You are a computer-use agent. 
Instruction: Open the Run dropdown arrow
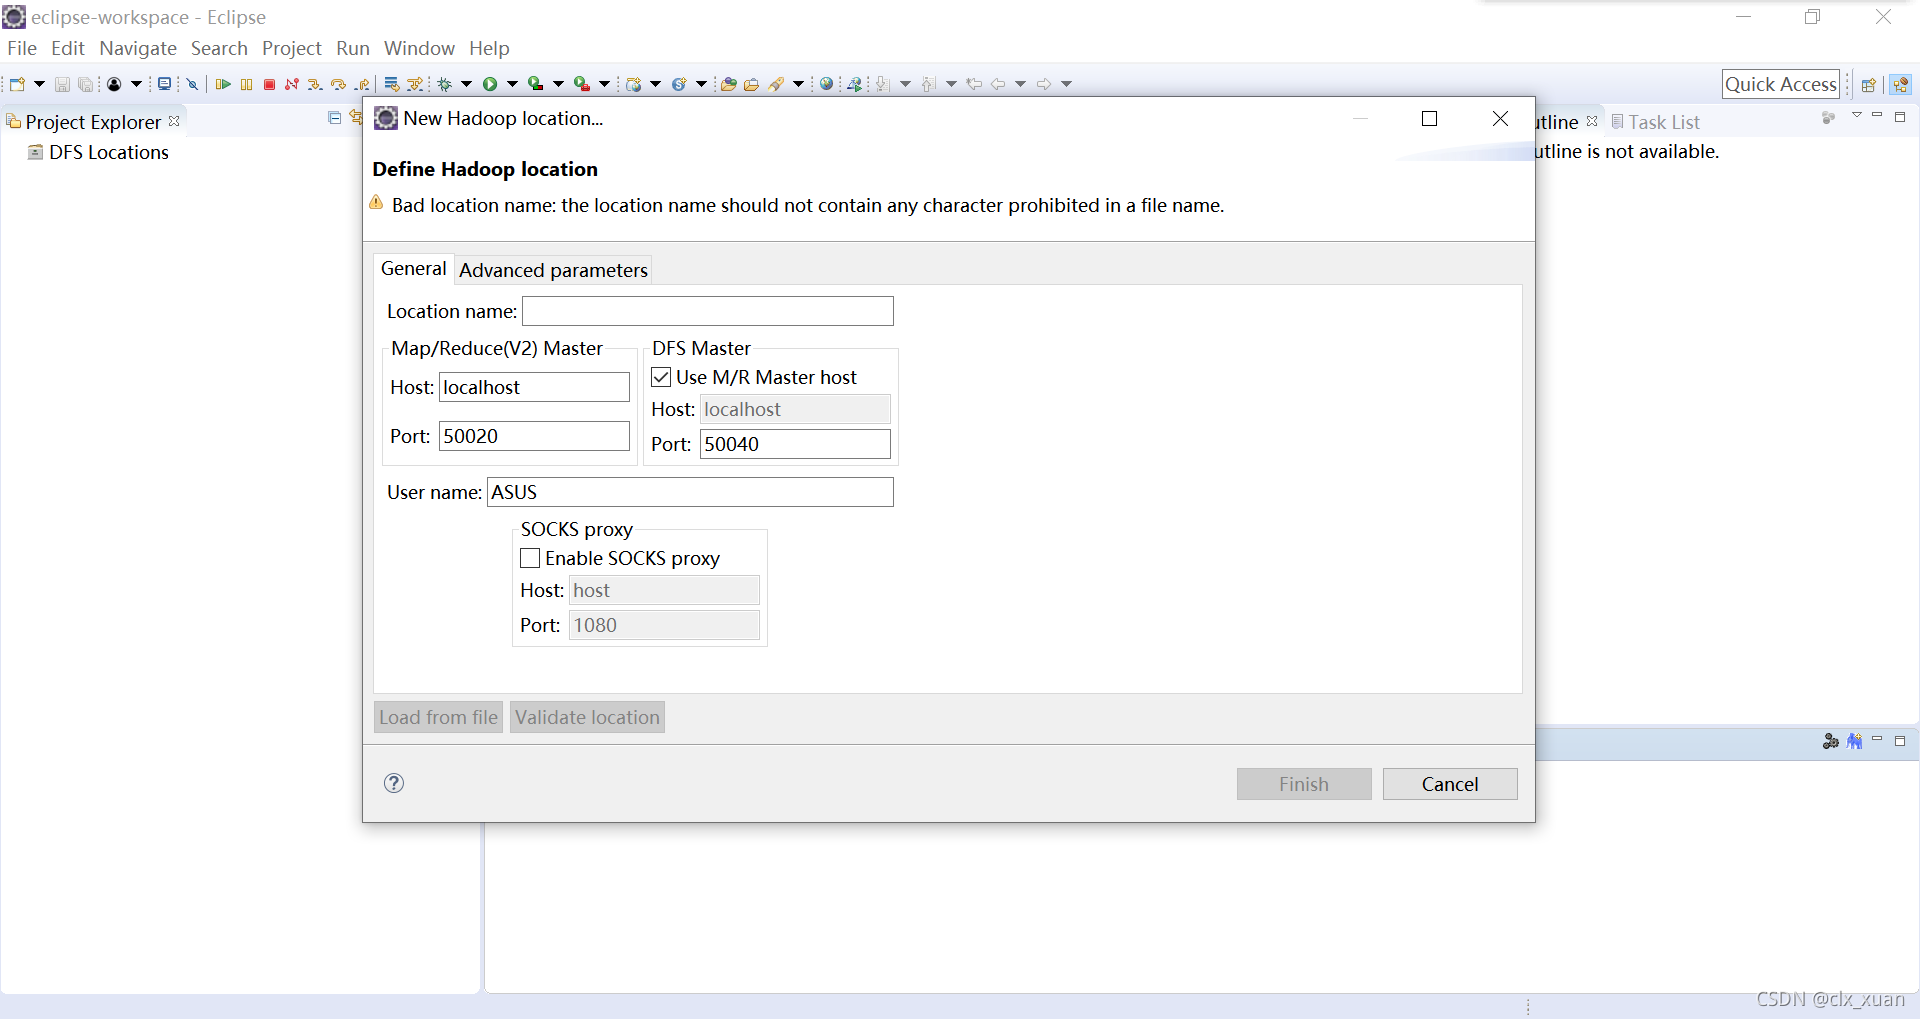pyautogui.click(x=513, y=84)
